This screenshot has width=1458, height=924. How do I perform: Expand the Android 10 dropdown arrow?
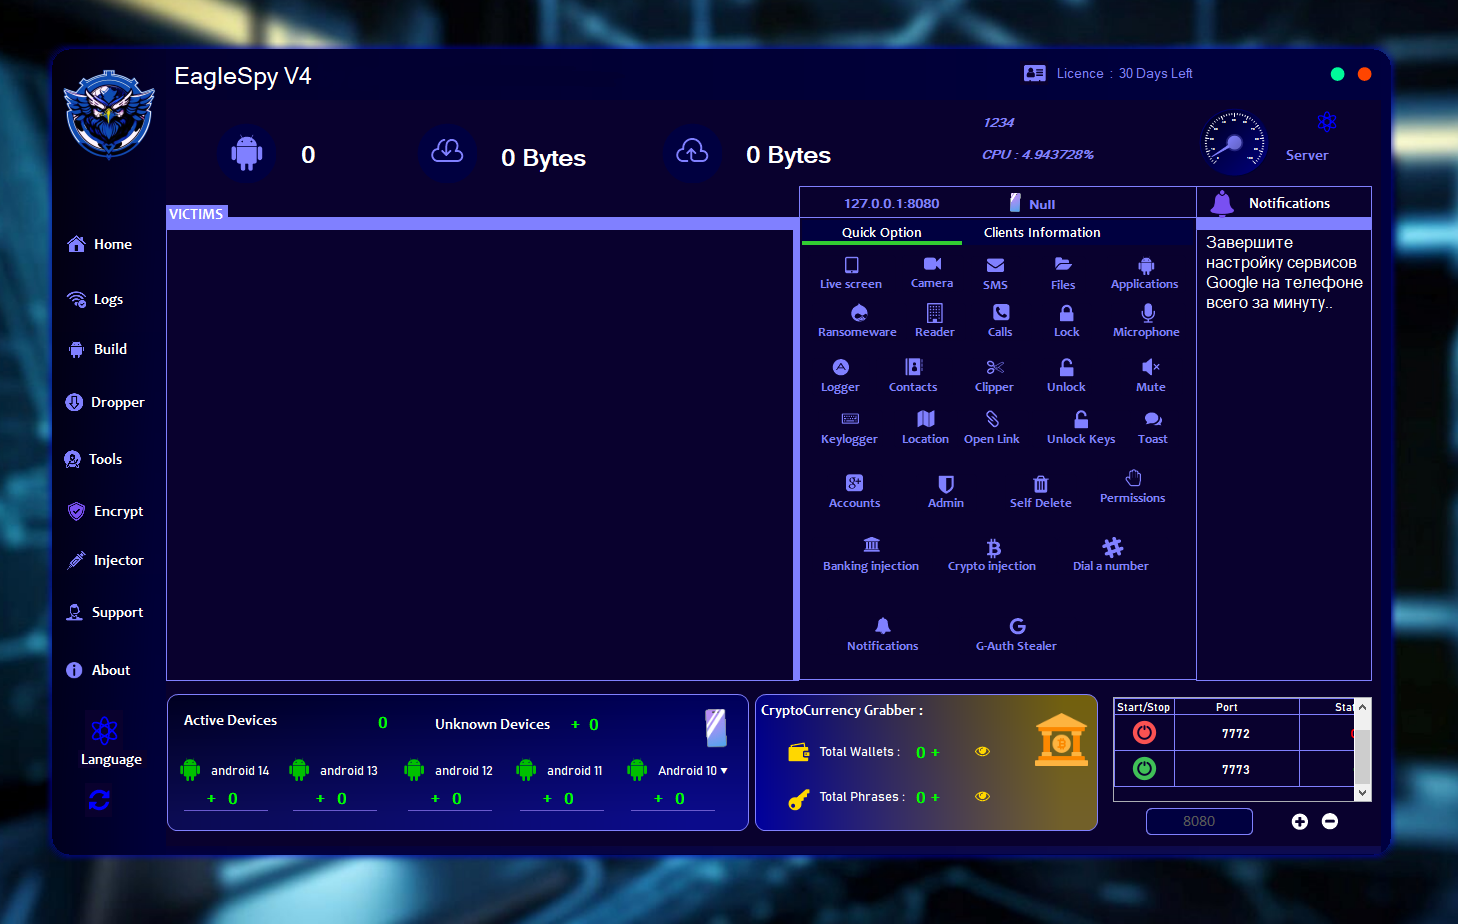pos(724,771)
